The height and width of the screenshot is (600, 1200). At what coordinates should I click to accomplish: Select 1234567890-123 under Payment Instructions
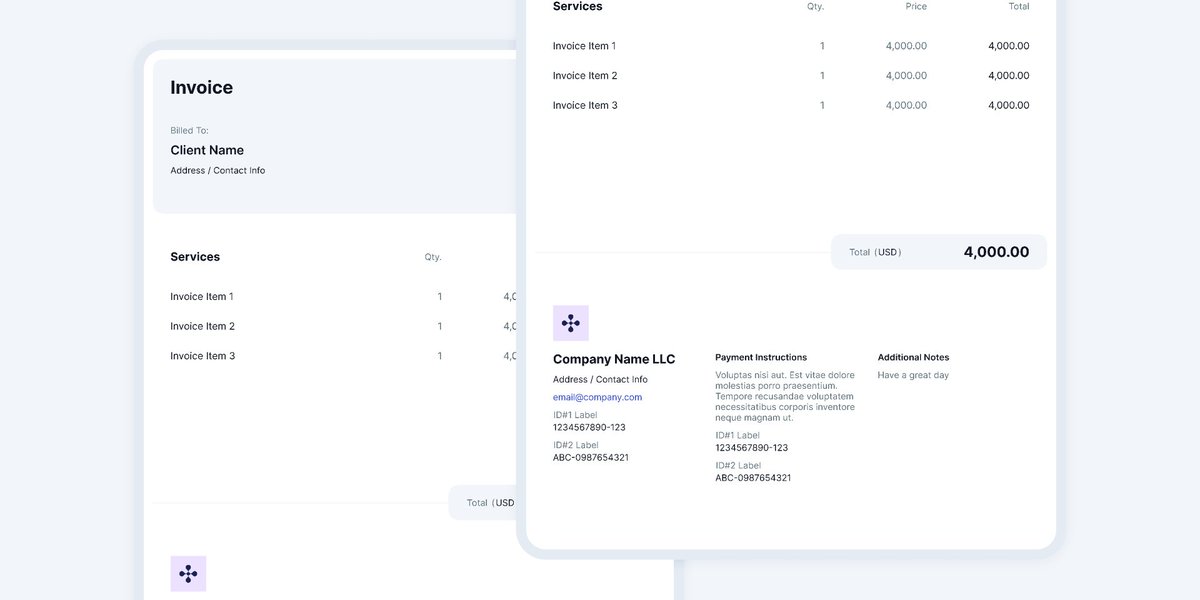coord(751,447)
